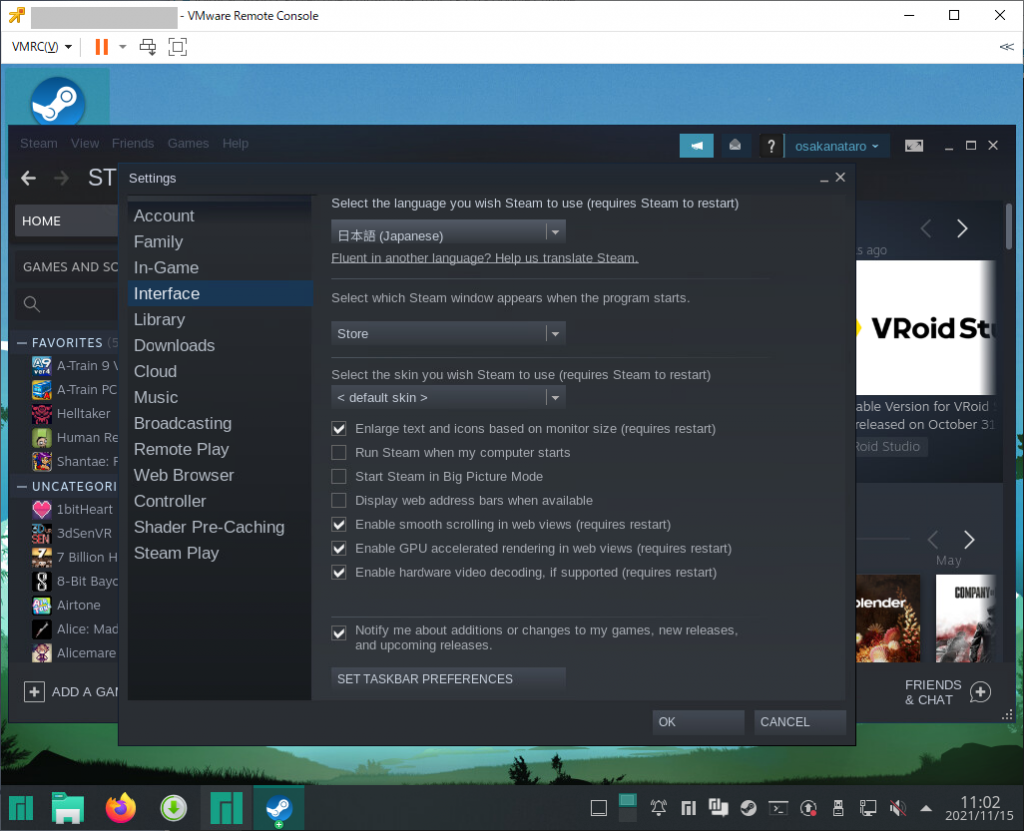Open the VMRC power options dropdown arrow
This screenshot has width=1024, height=831.
(122, 47)
